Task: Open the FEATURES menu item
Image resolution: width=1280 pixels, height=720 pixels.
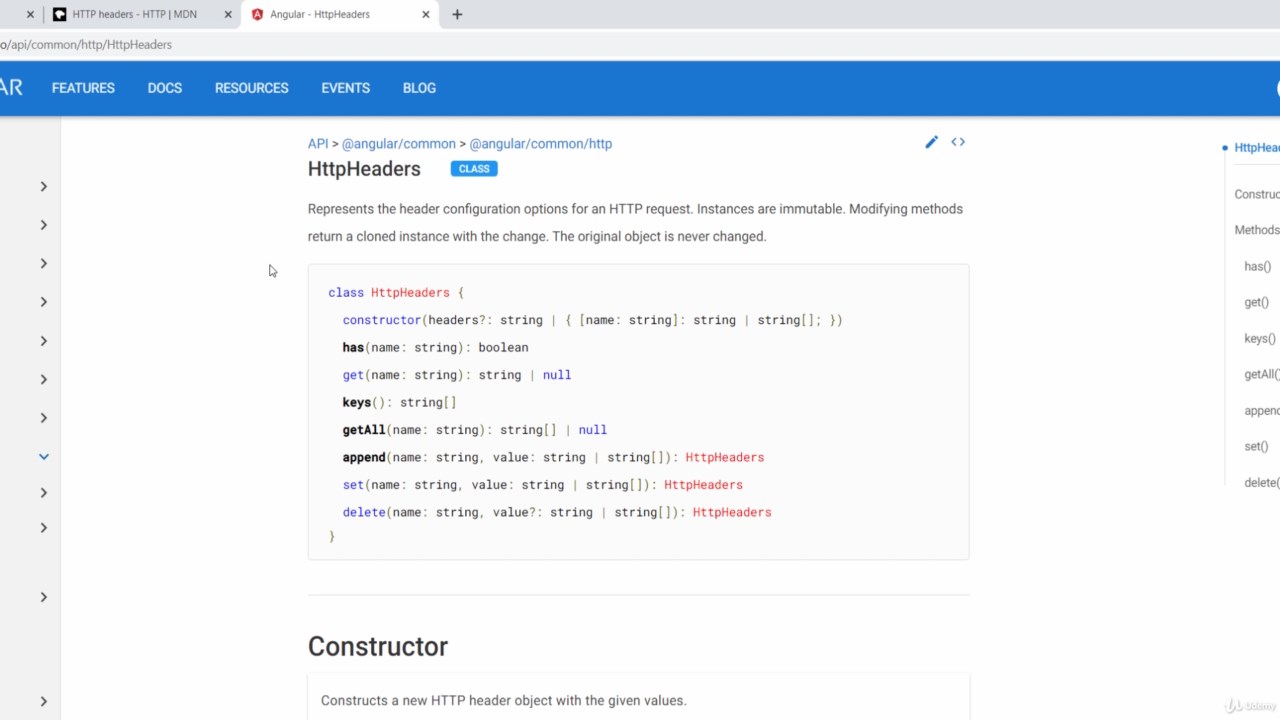Action: point(83,88)
